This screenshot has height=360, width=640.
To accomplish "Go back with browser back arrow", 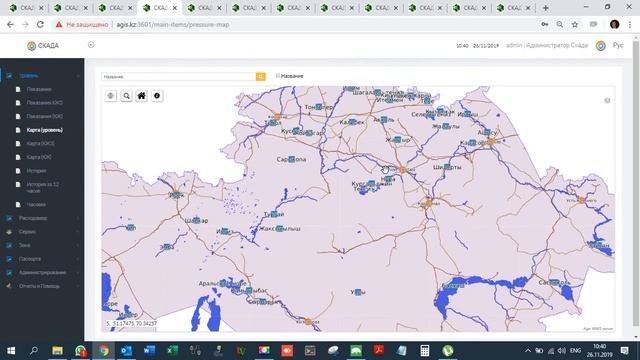I will point(10,24).
